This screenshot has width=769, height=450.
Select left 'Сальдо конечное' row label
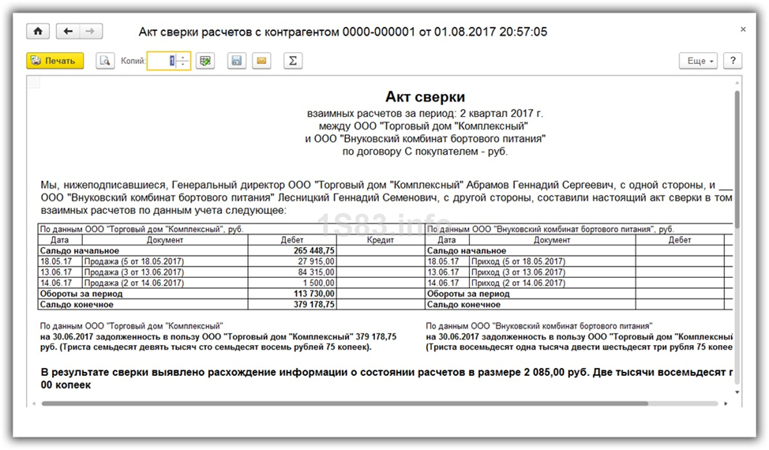(77, 304)
